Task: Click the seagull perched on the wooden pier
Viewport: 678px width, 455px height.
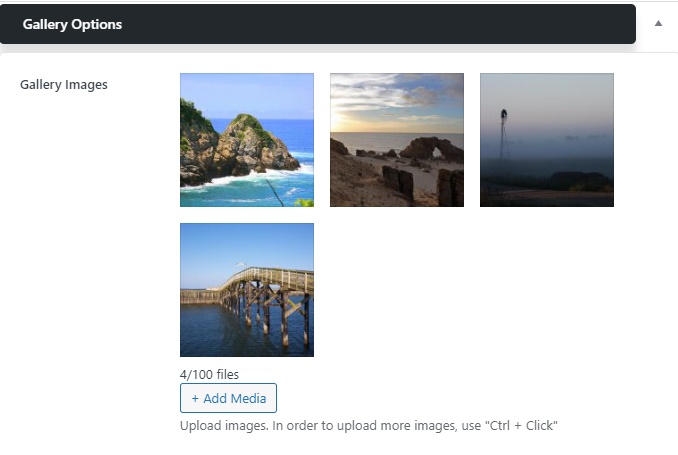Action: [241, 265]
